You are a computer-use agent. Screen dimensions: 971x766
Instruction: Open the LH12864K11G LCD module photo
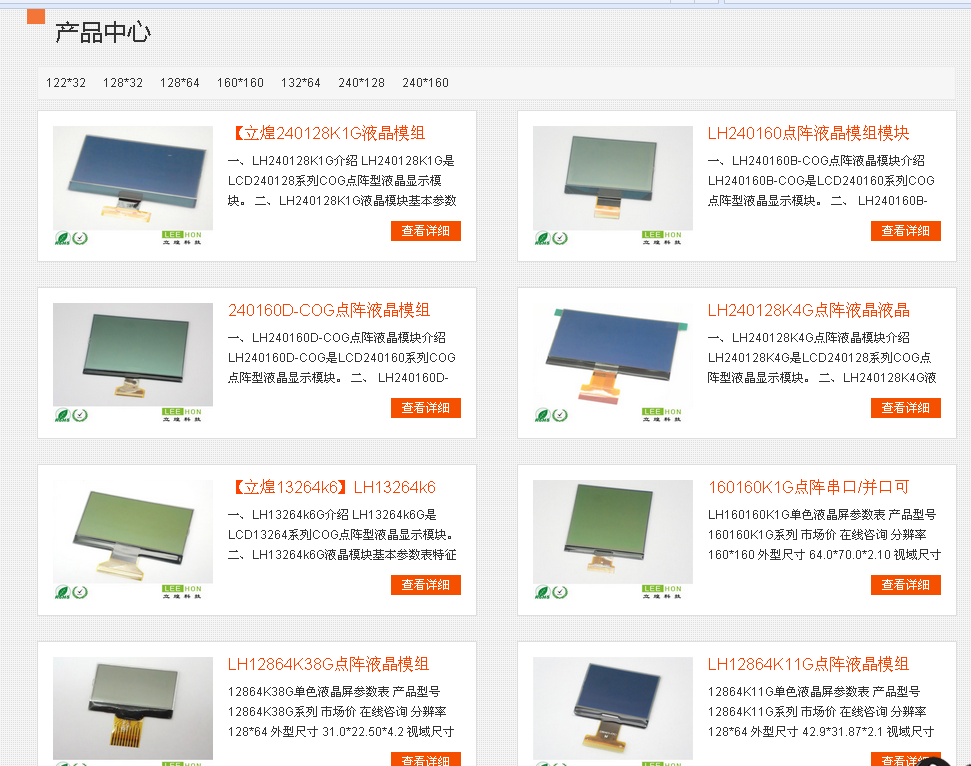(612, 712)
